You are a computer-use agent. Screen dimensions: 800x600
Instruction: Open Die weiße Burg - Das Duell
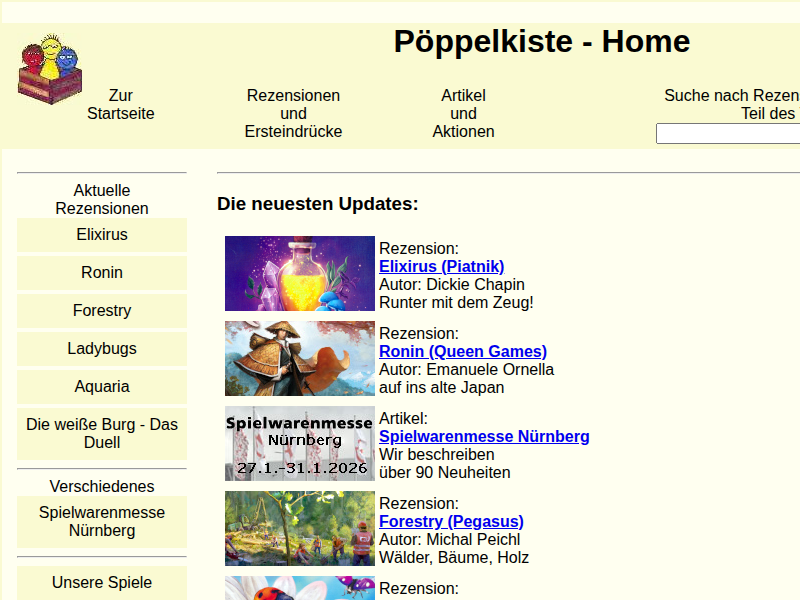[102, 434]
